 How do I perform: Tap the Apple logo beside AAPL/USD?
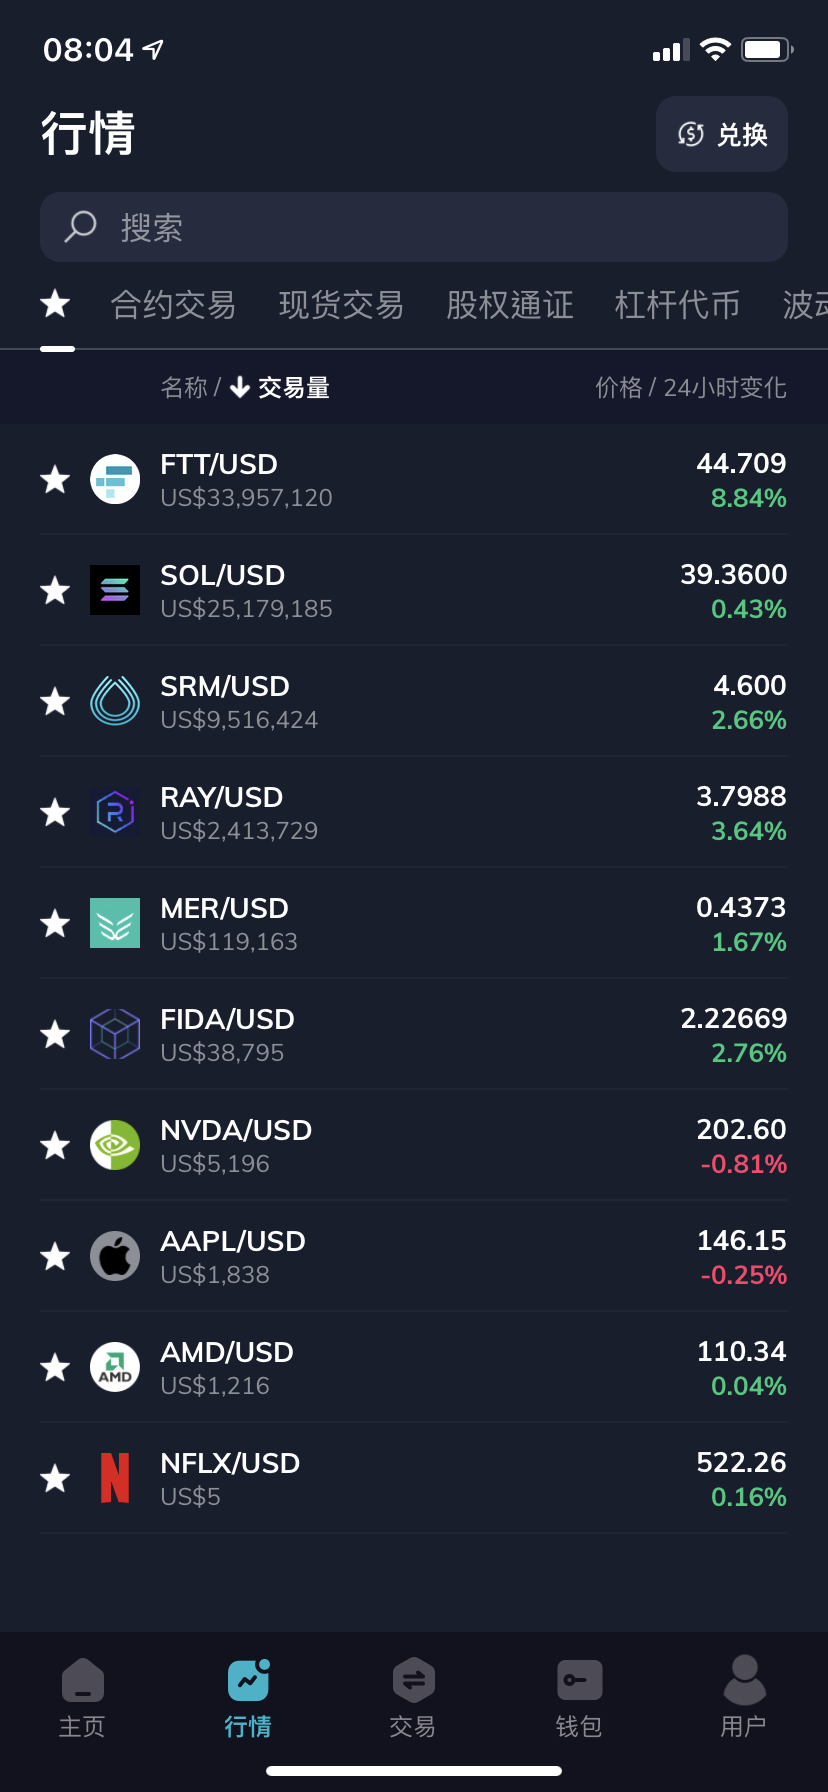click(x=115, y=1256)
